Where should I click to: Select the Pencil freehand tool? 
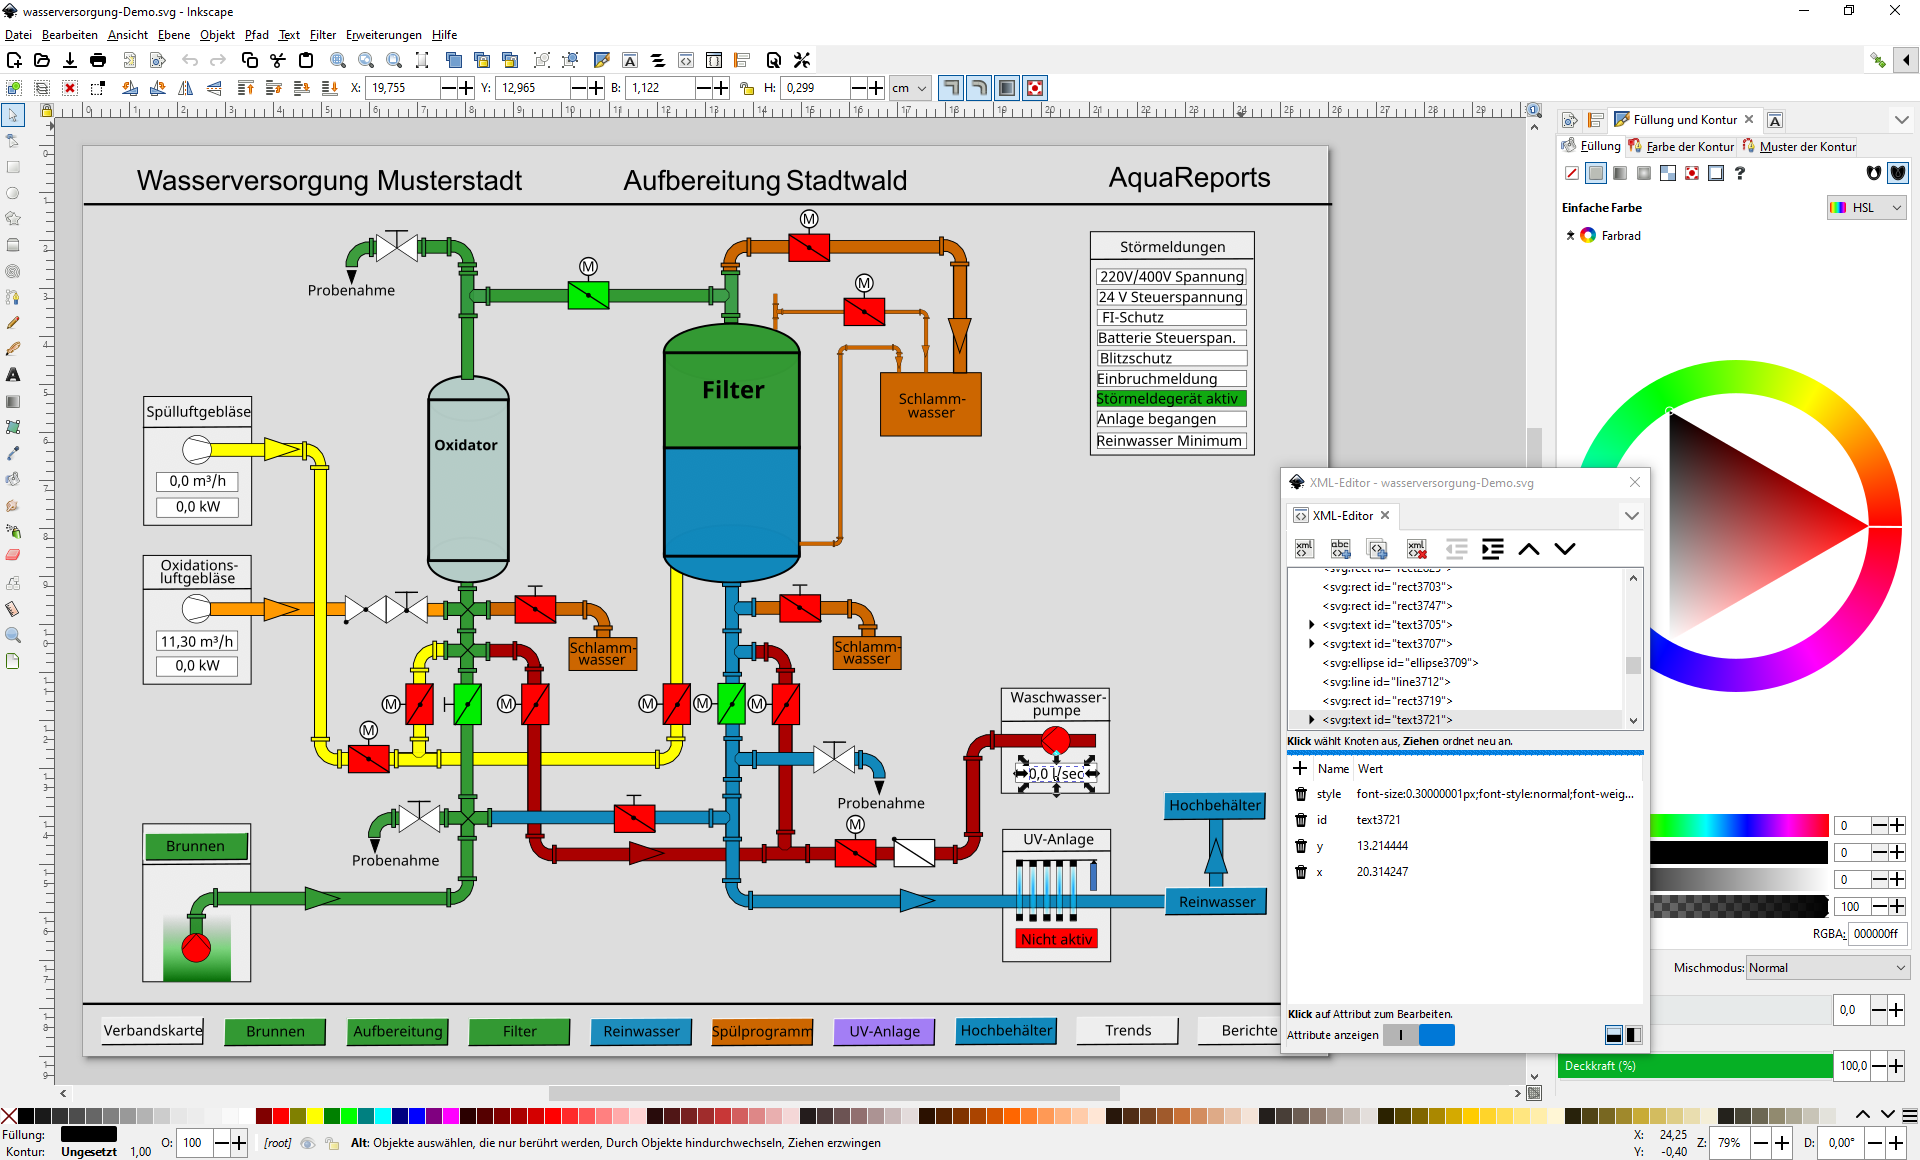pyautogui.click(x=13, y=323)
